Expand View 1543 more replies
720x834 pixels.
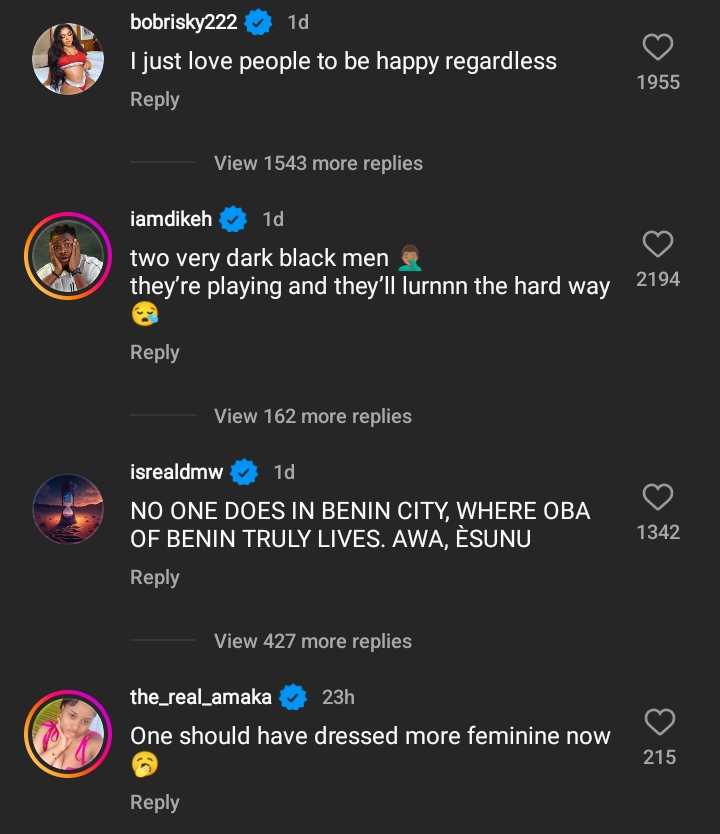(x=318, y=163)
